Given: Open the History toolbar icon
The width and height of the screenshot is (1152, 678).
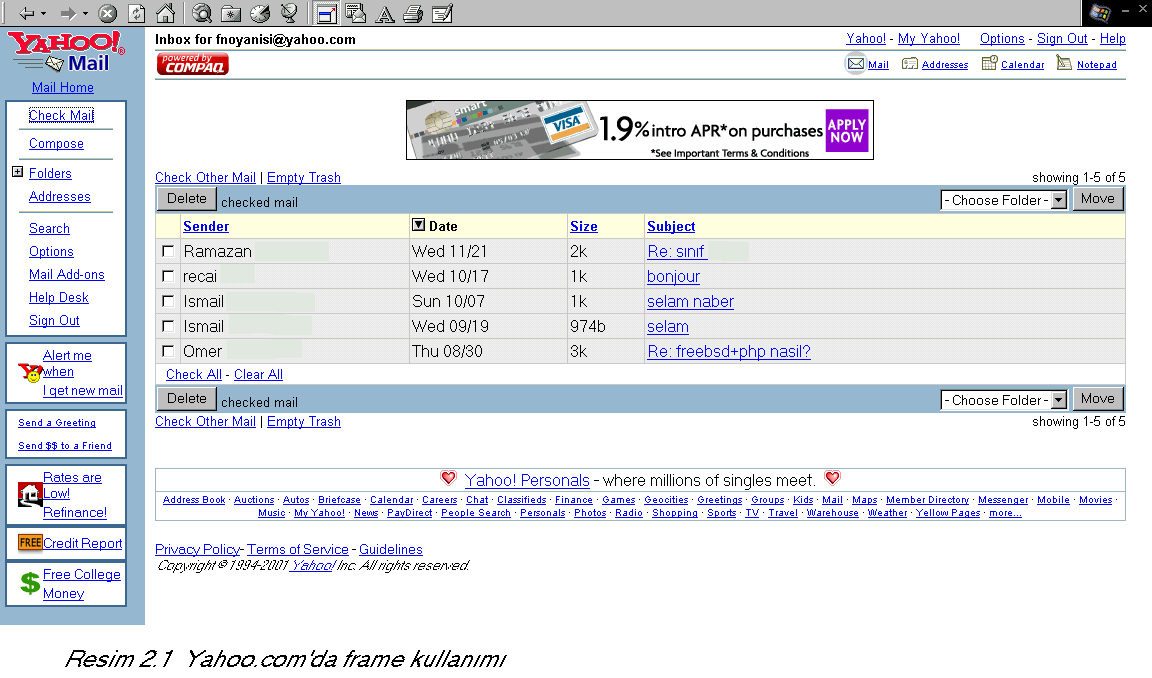Looking at the screenshot, I should coord(260,13).
